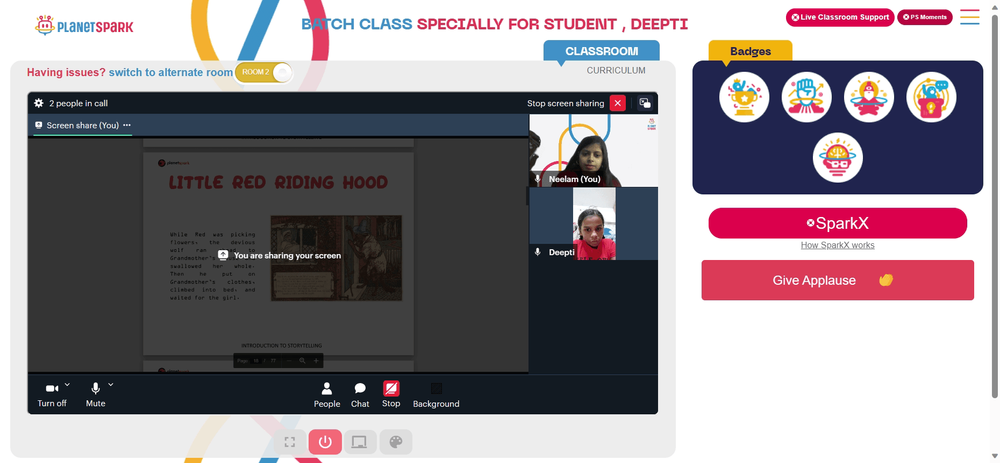
Task: Open the call settings gear icon
Action: [39, 103]
